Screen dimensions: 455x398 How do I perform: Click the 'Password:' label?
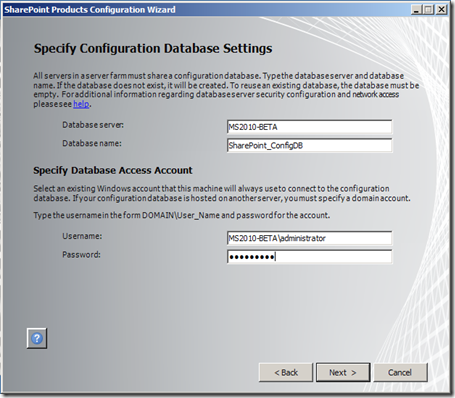tap(81, 255)
